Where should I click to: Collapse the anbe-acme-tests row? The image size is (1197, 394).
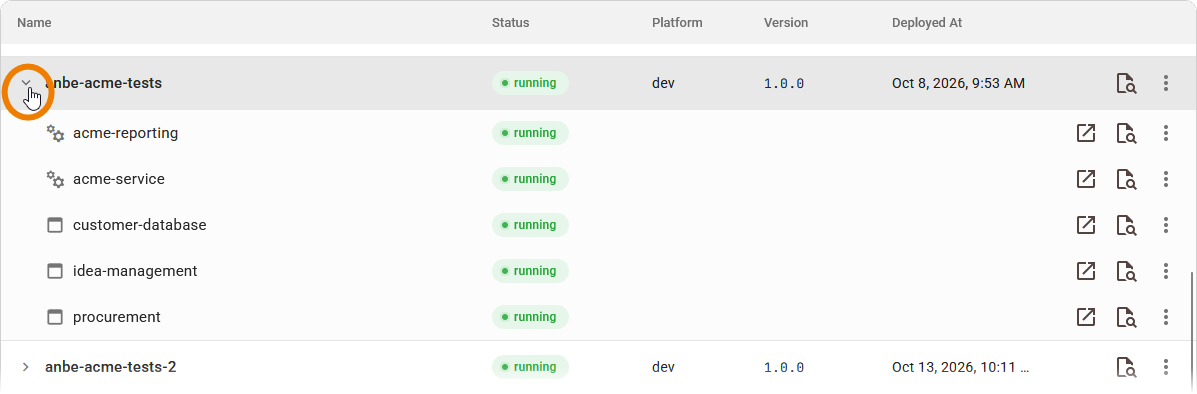point(25,82)
